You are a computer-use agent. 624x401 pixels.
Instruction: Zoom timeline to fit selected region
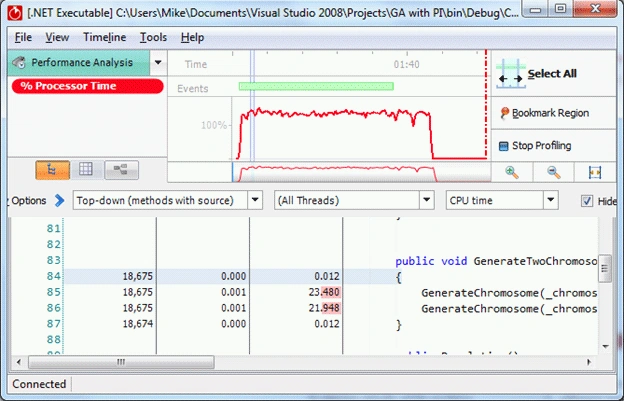[595, 172]
